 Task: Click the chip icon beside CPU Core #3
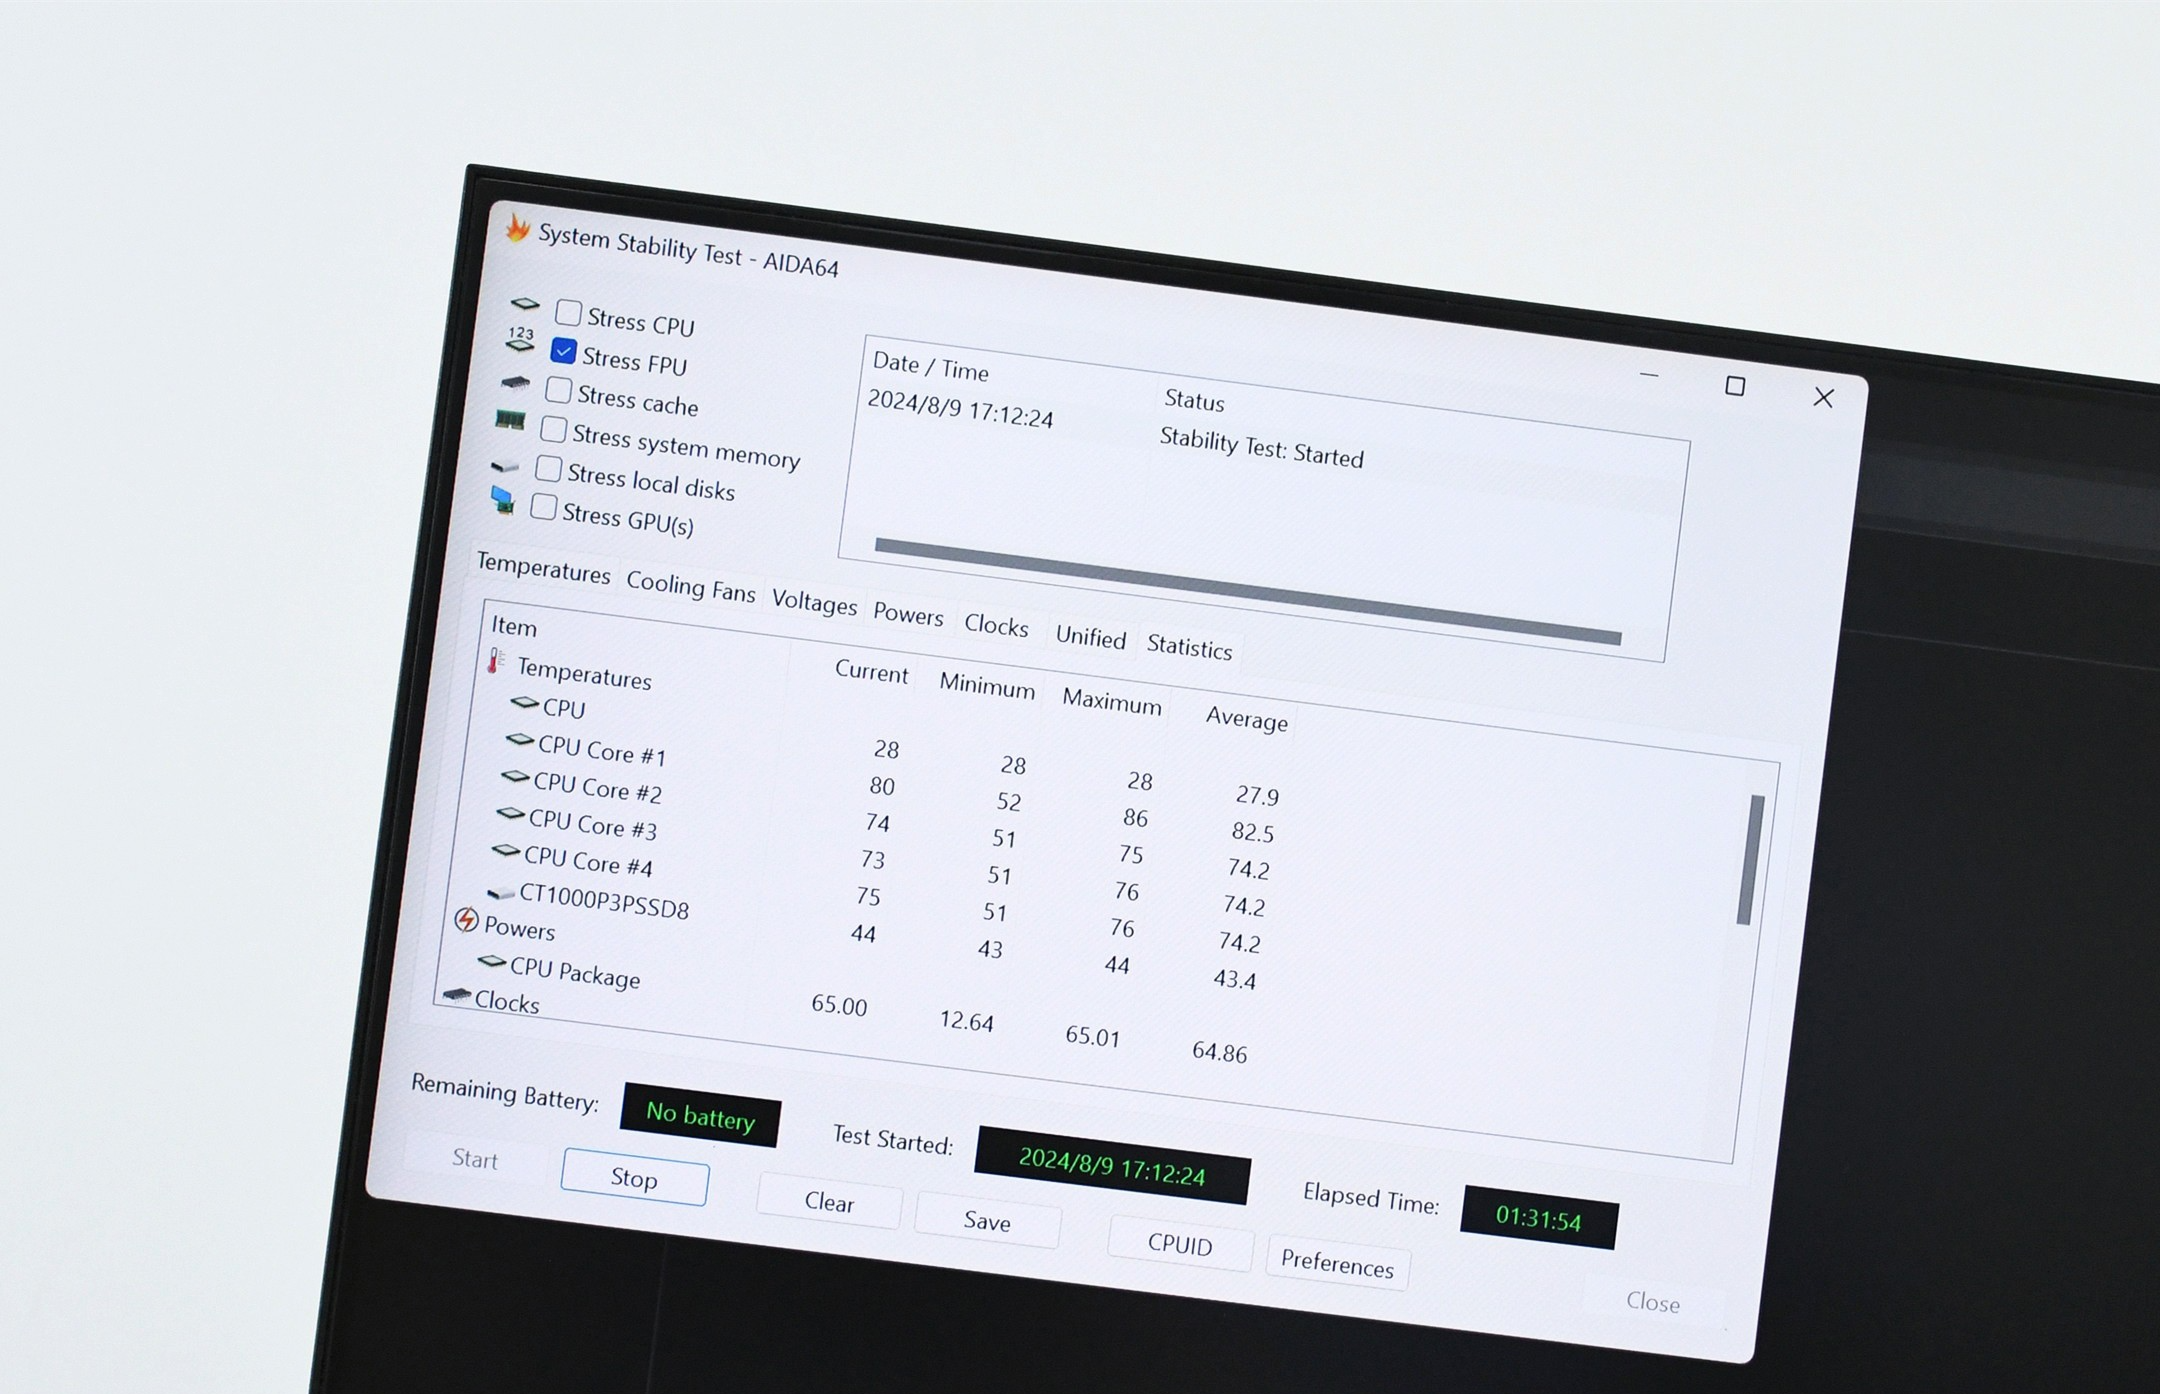(511, 814)
